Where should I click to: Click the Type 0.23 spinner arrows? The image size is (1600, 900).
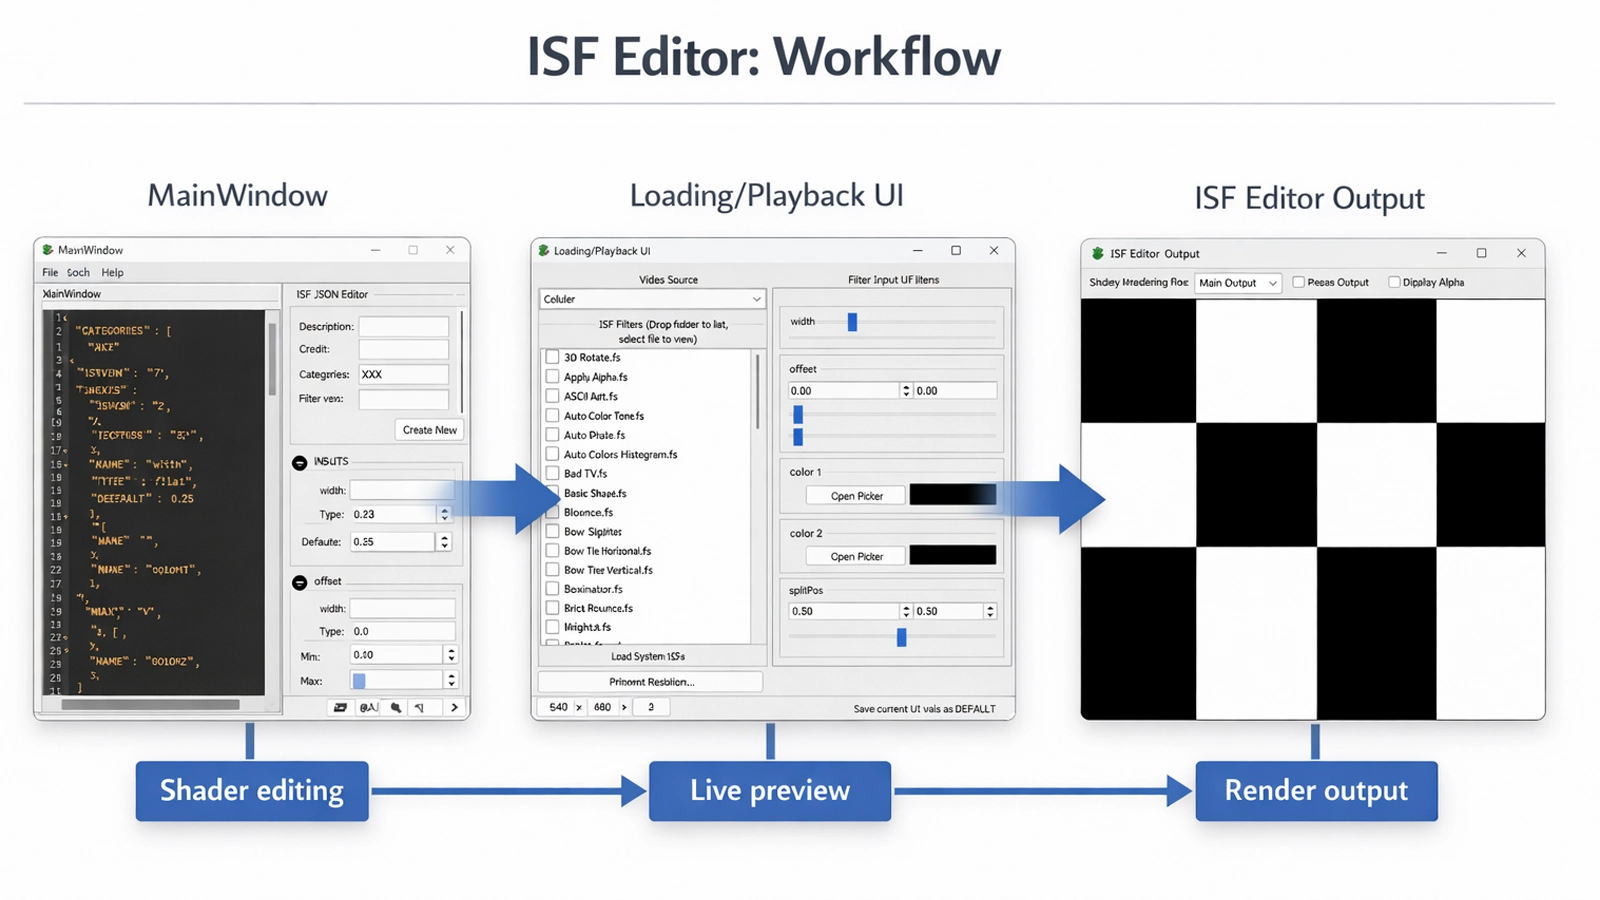coord(444,514)
